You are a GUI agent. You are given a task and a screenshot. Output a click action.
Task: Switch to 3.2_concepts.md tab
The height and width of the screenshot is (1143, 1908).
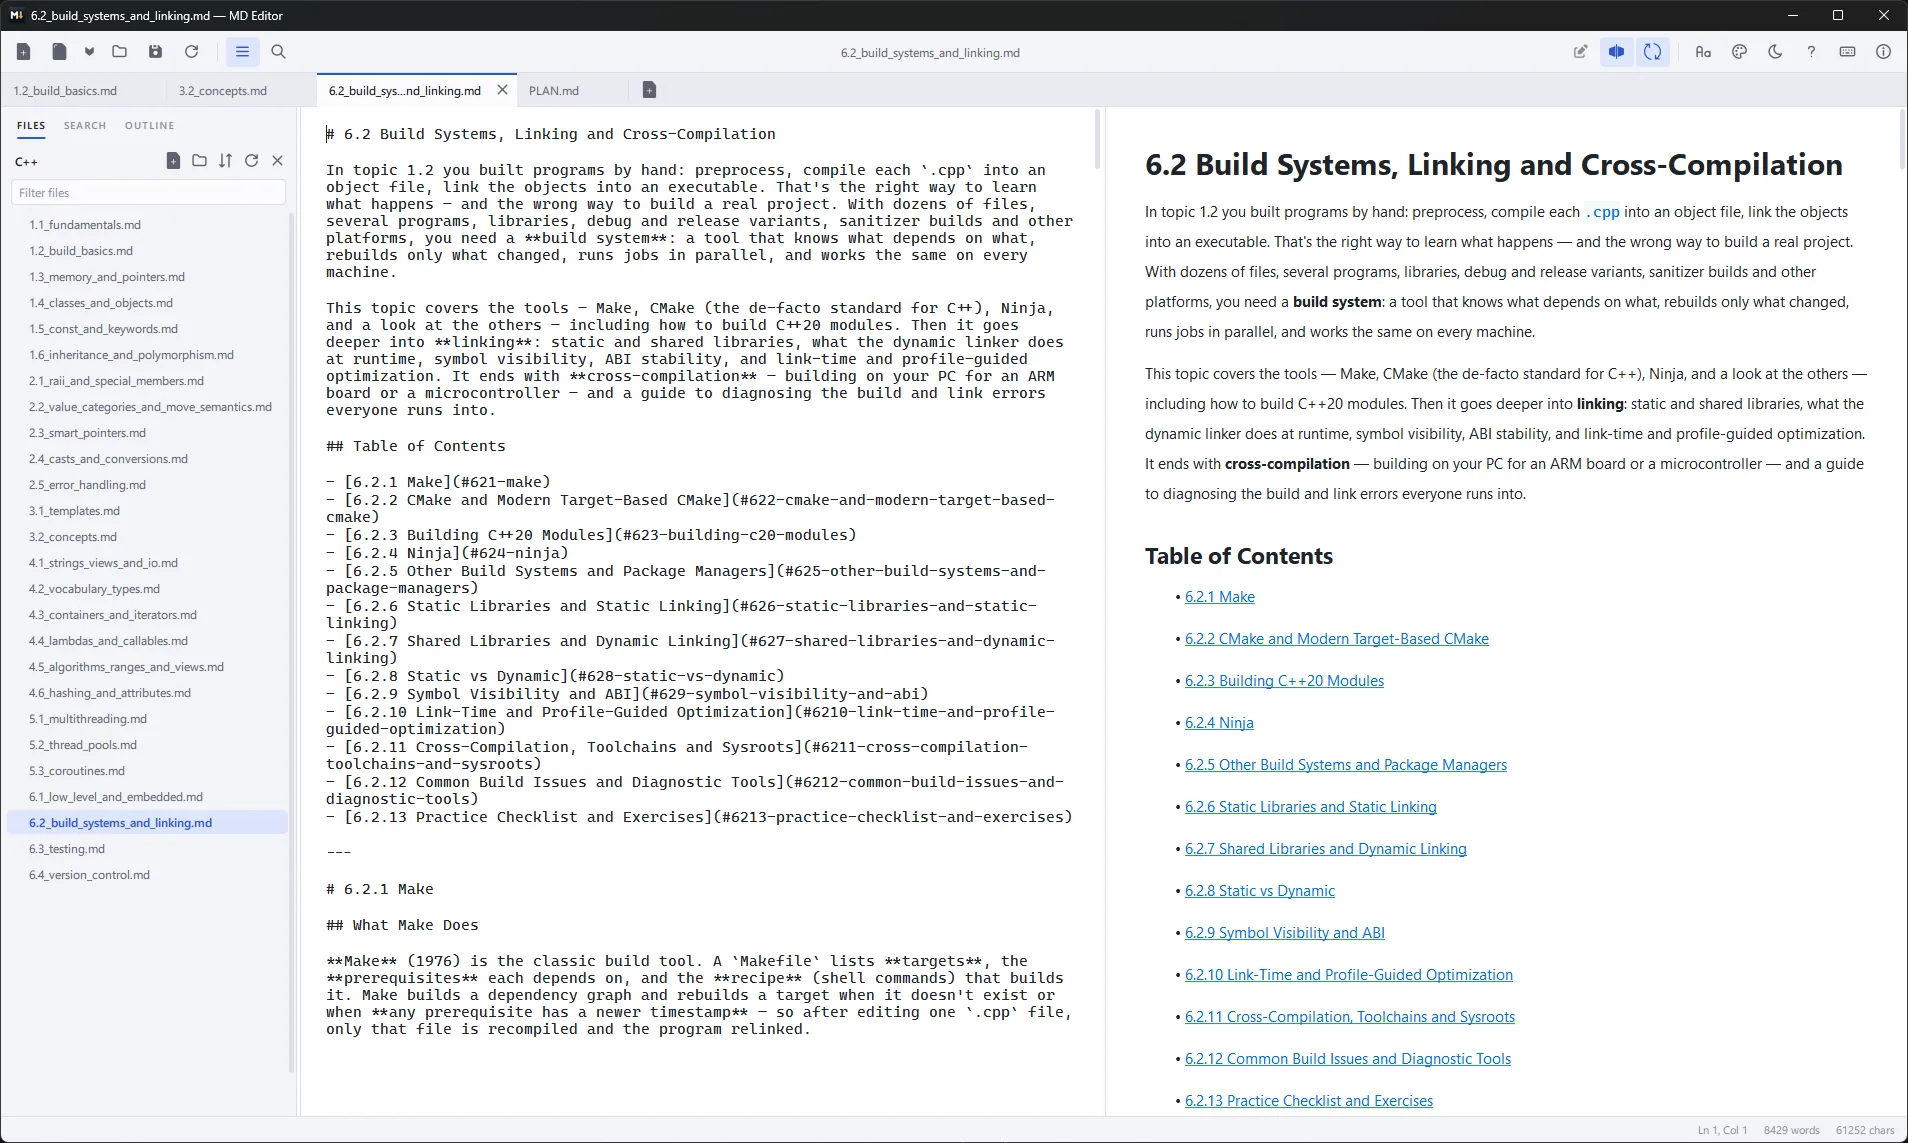(223, 91)
